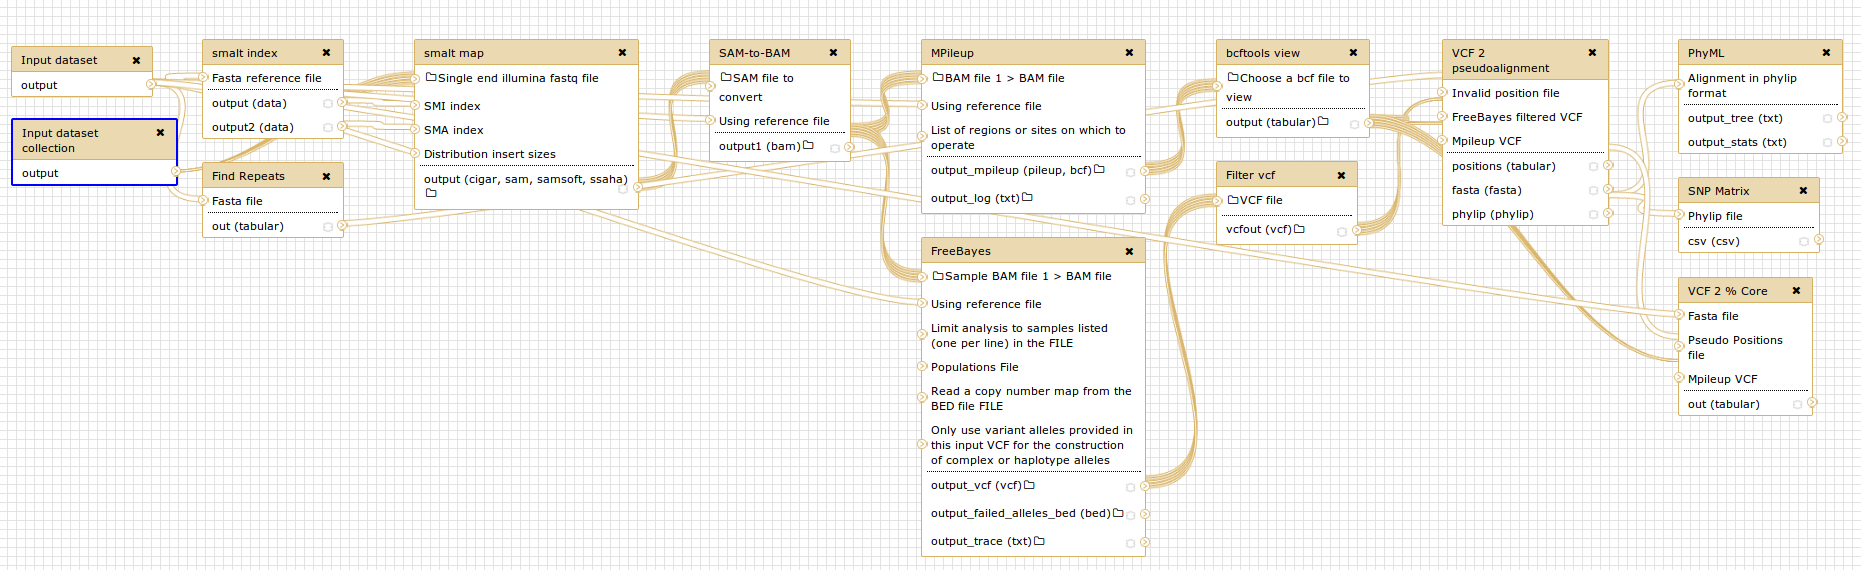Click the SNP Matrix Phylip file input terminal
This screenshot has height=570, width=1861.
pos(1679,215)
